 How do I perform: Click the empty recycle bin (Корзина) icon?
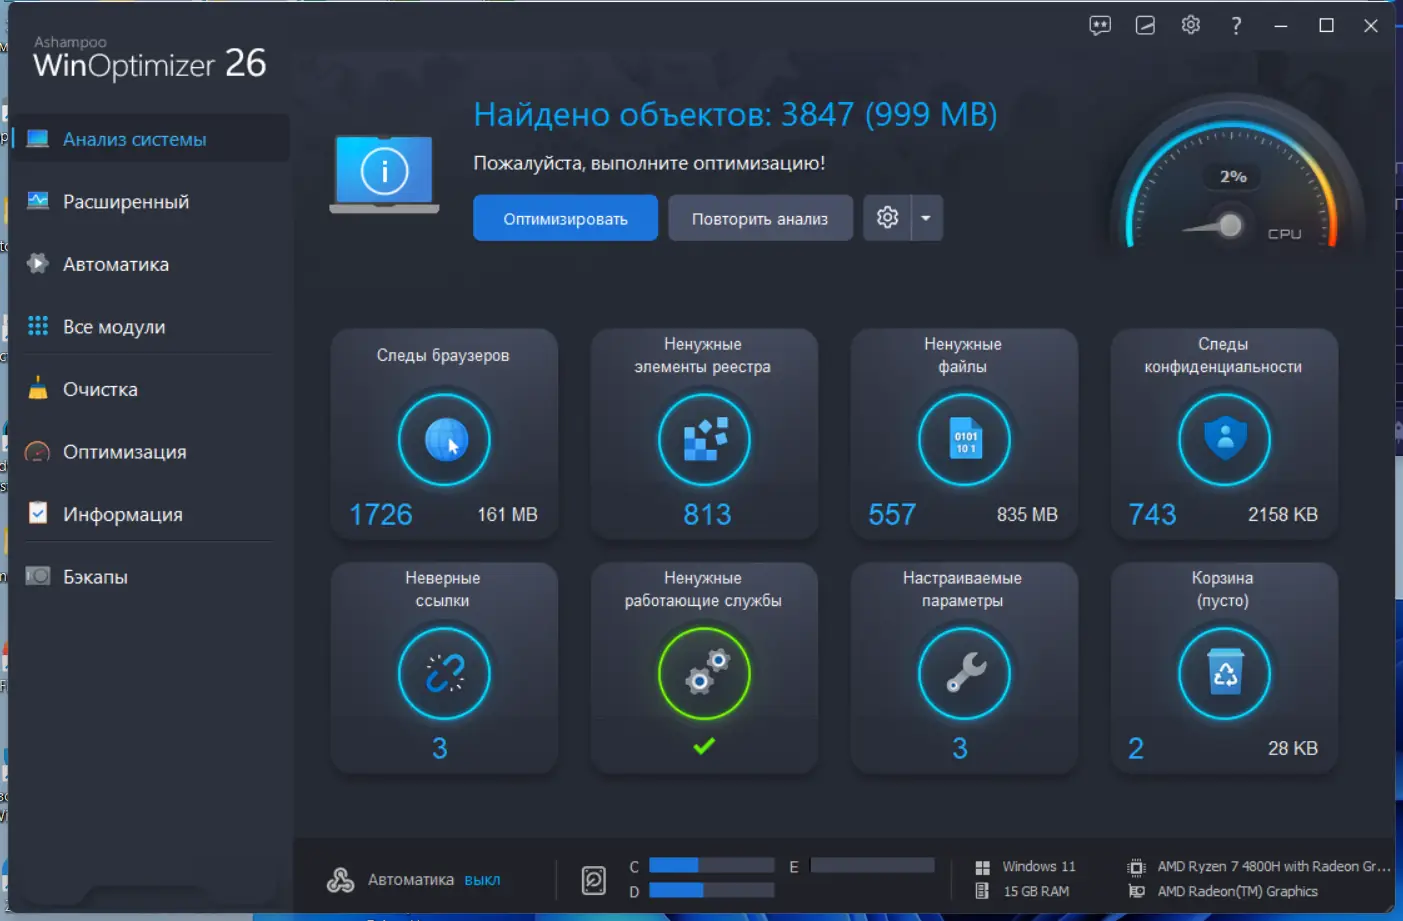(x=1223, y=673)
